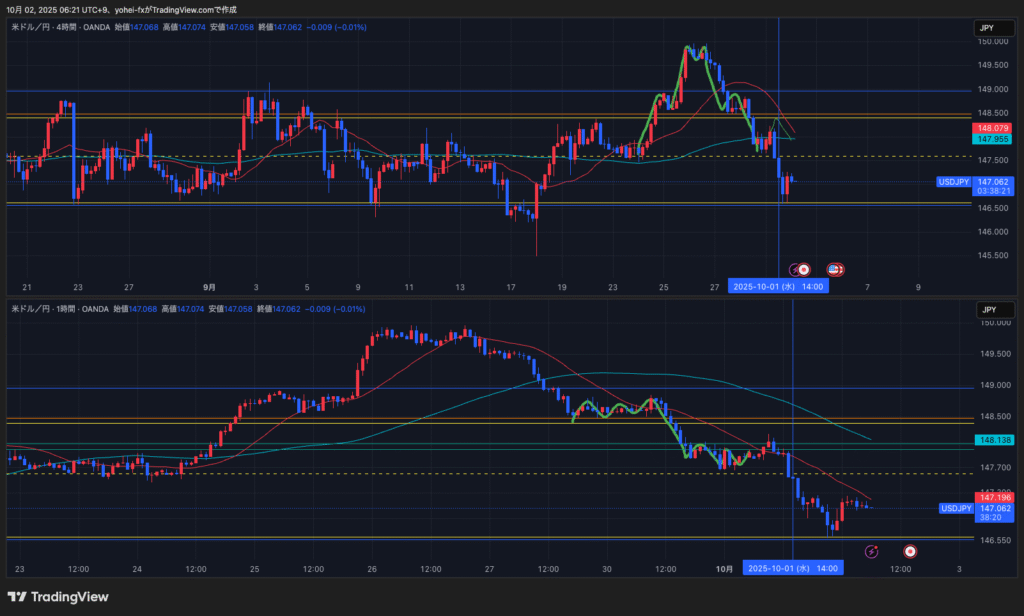
Task: Click the 2025-10-01 14:00 time label on lower chart
Action: 793,568
